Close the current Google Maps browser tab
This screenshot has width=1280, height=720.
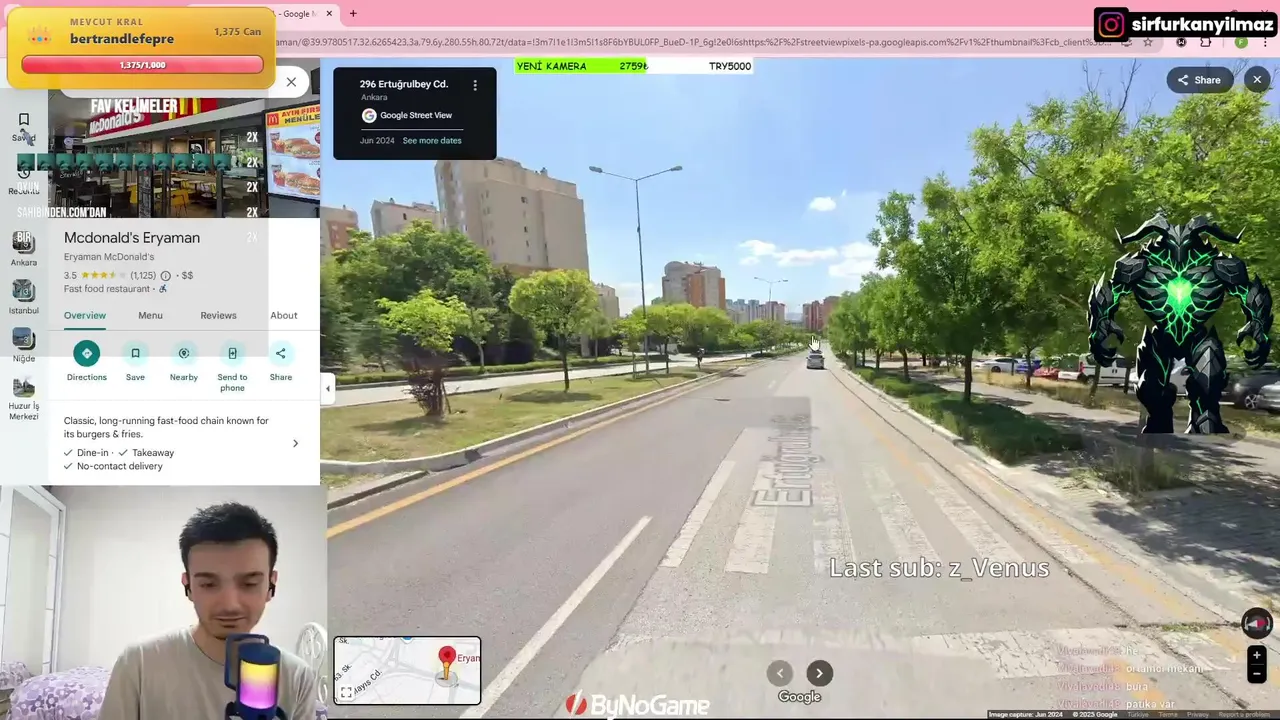tap(329, 13)
